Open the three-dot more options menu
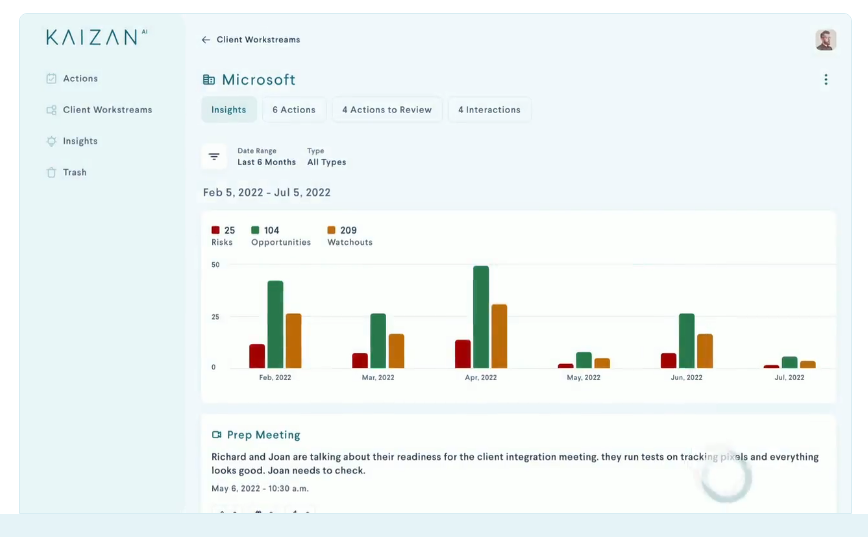Screen dimensions: 868x537 point(825,80)
